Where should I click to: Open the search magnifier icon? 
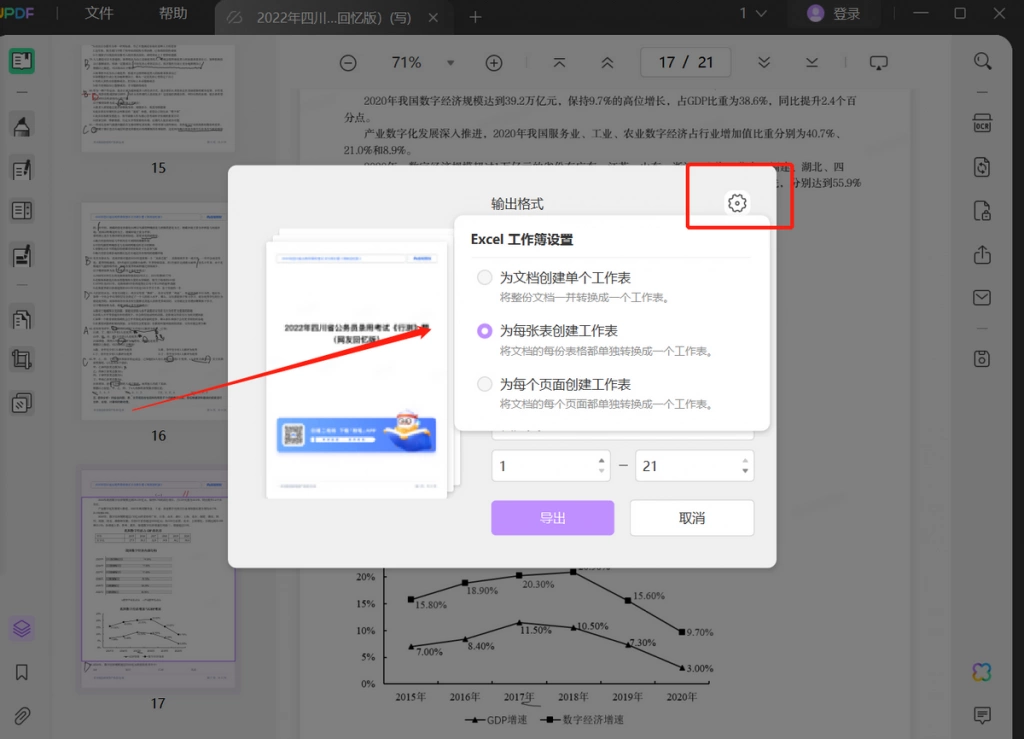tap(982, 62)
